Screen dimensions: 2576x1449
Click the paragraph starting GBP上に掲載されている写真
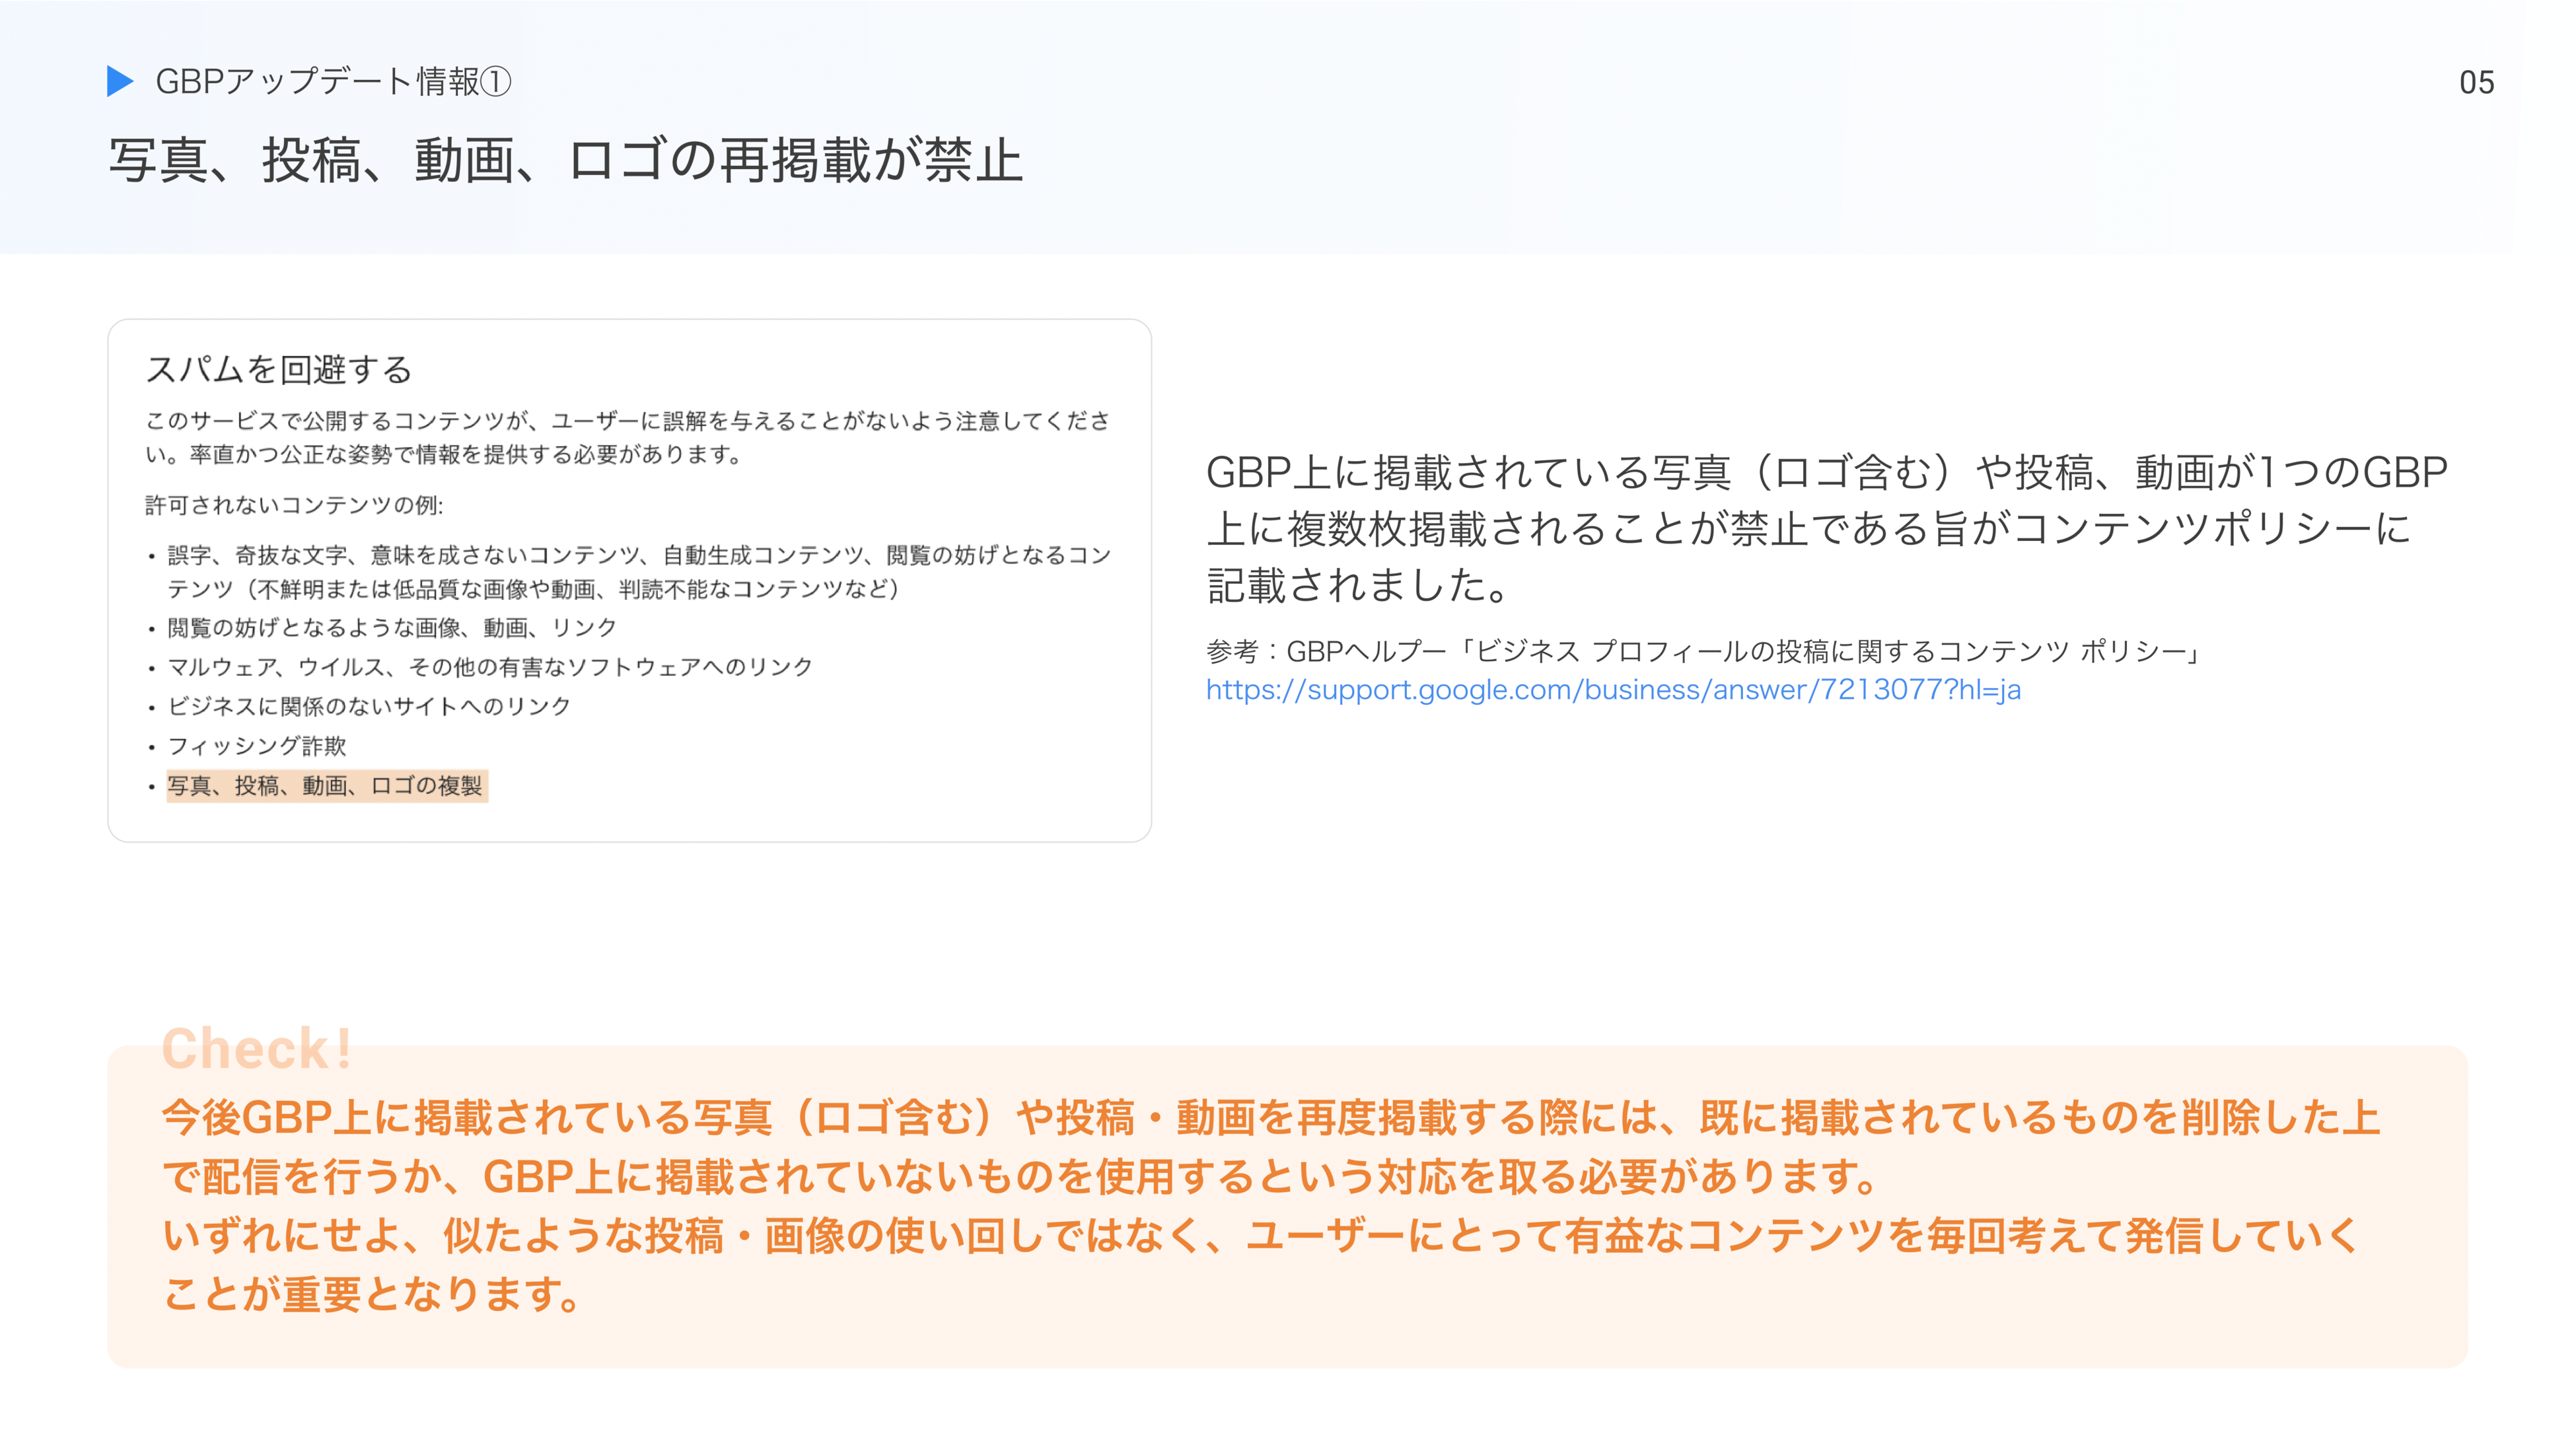(1825, 528)
